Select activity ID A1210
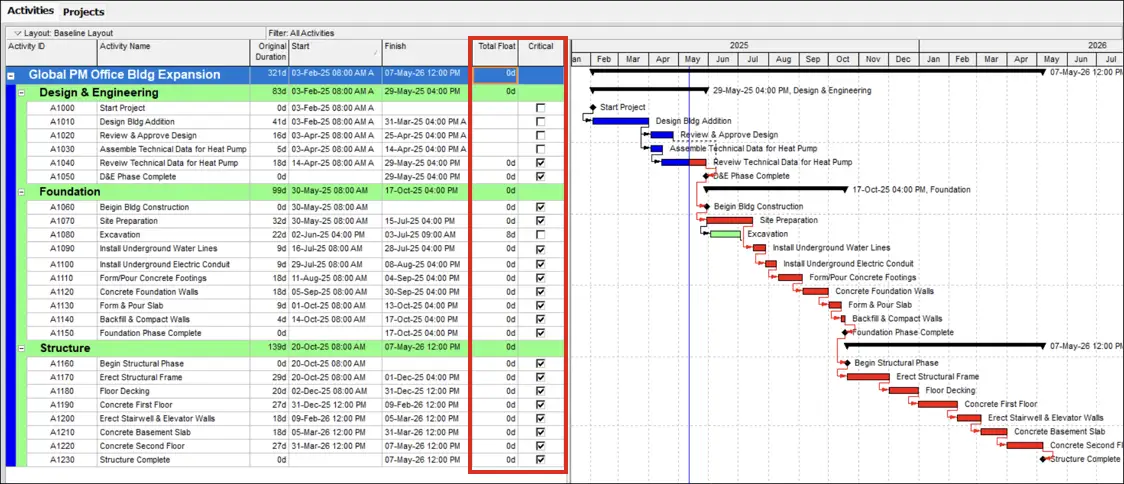 tap(62, 432)
